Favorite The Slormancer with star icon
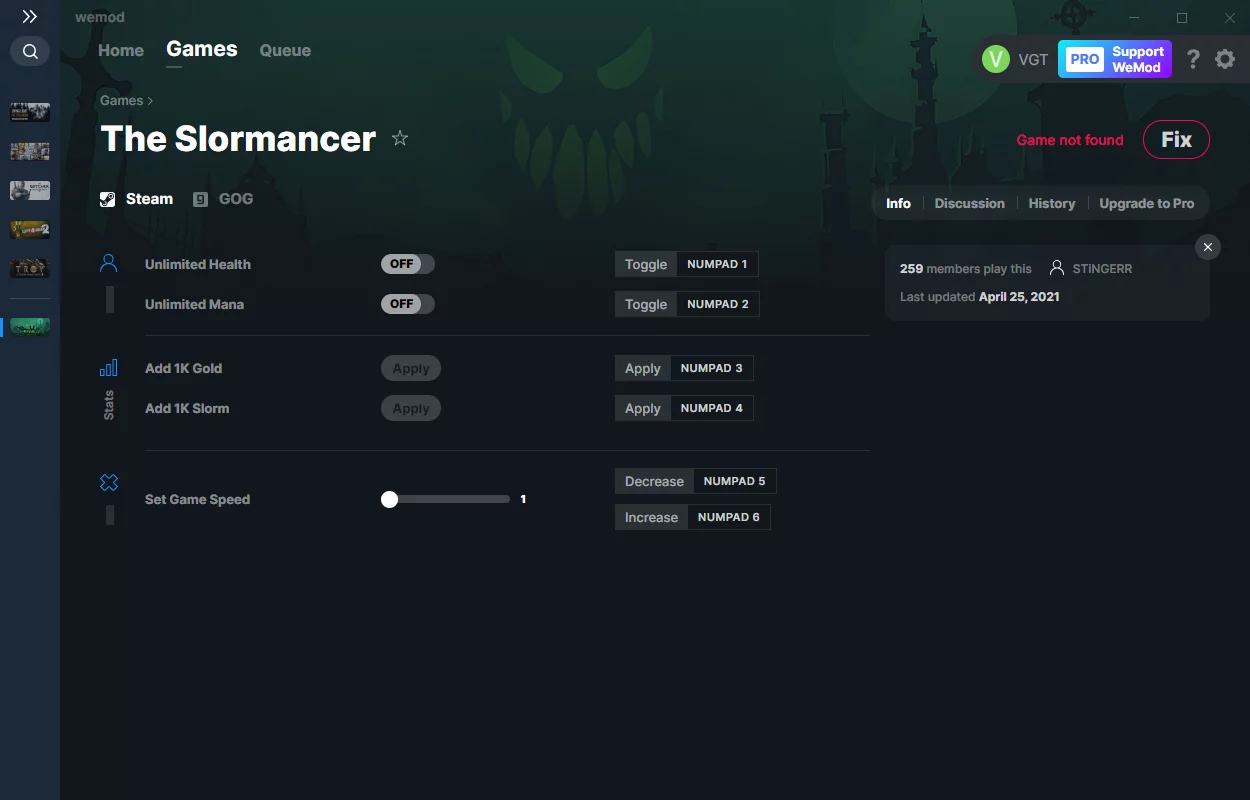 click(x=400, y=138)
